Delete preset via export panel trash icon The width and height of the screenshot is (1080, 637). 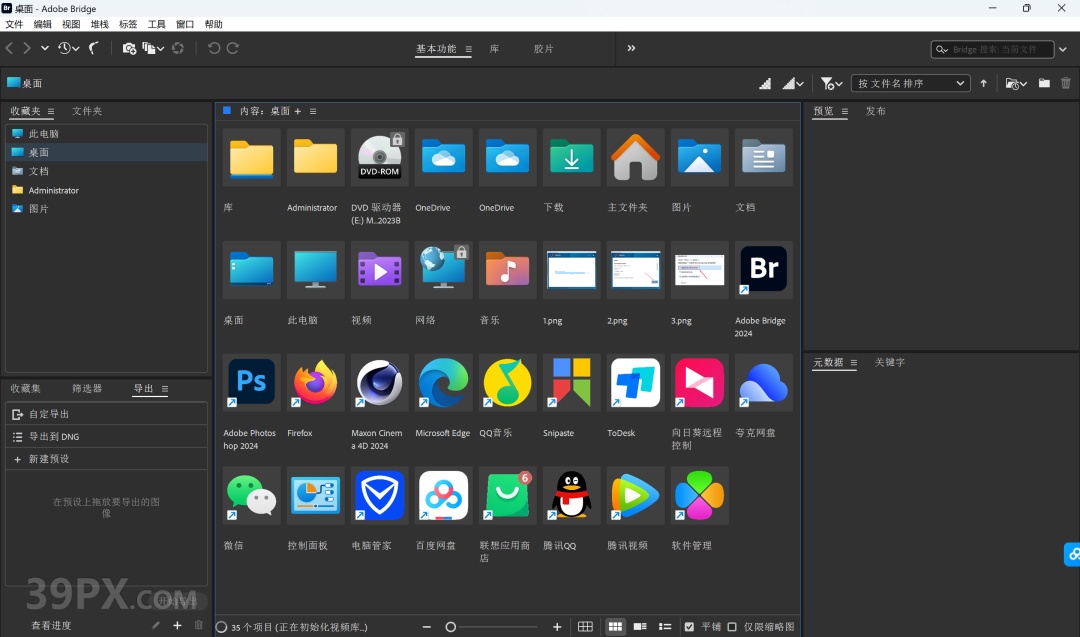198,625
